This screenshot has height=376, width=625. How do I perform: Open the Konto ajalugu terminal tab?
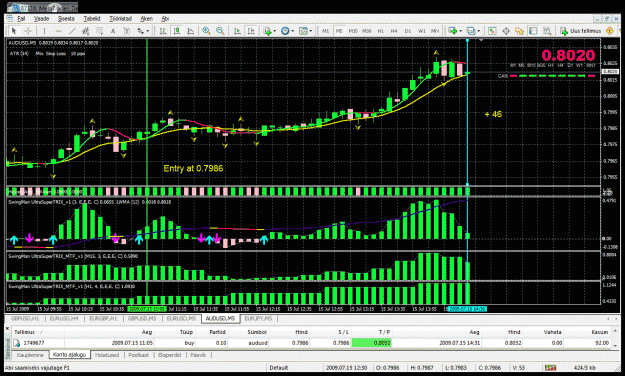(69, 355)
